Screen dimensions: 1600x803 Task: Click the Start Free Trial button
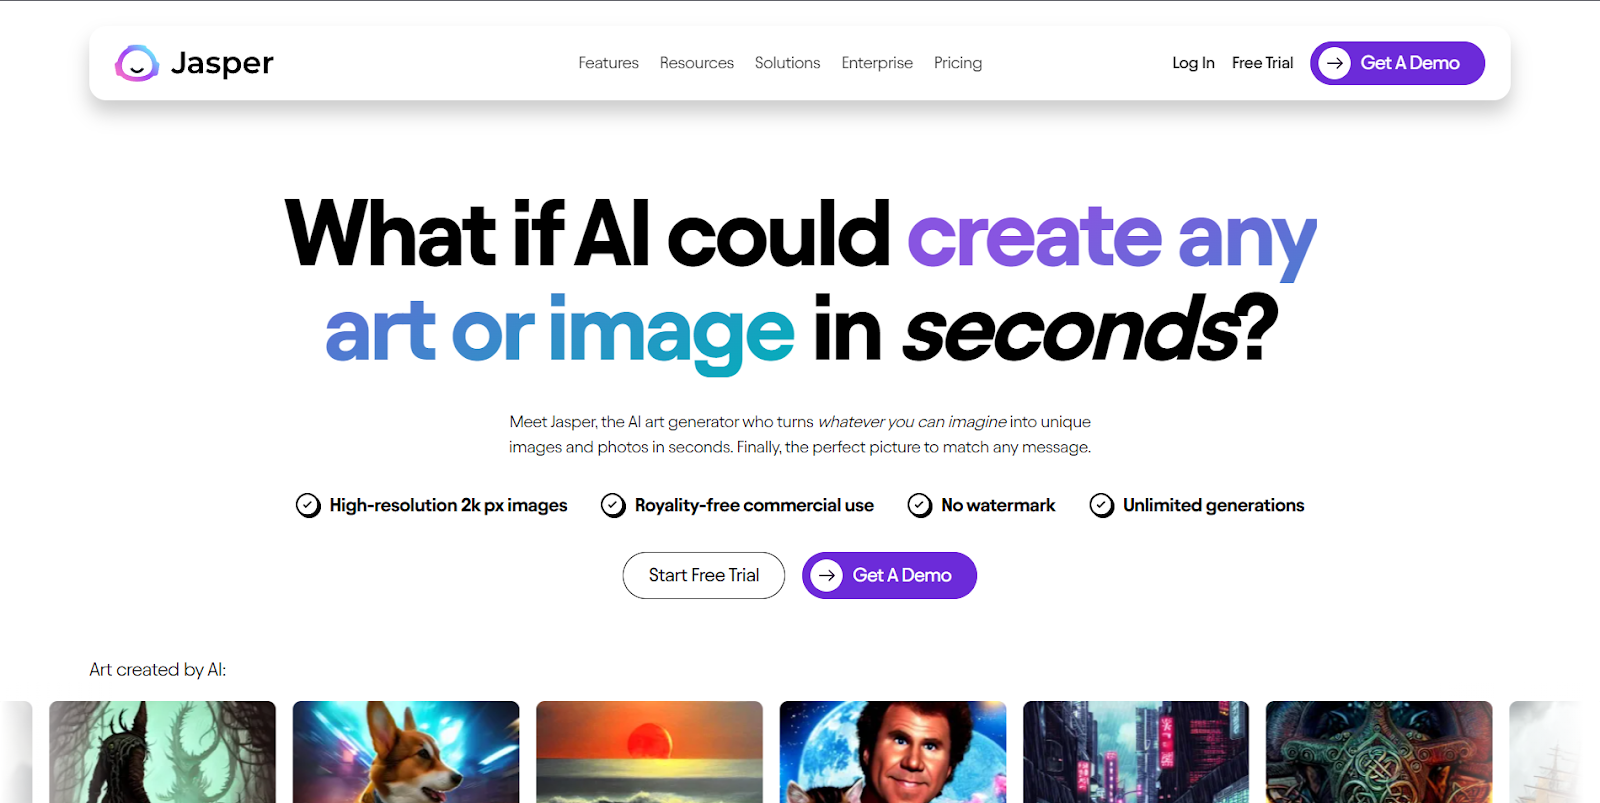click(x=704, y=575)
